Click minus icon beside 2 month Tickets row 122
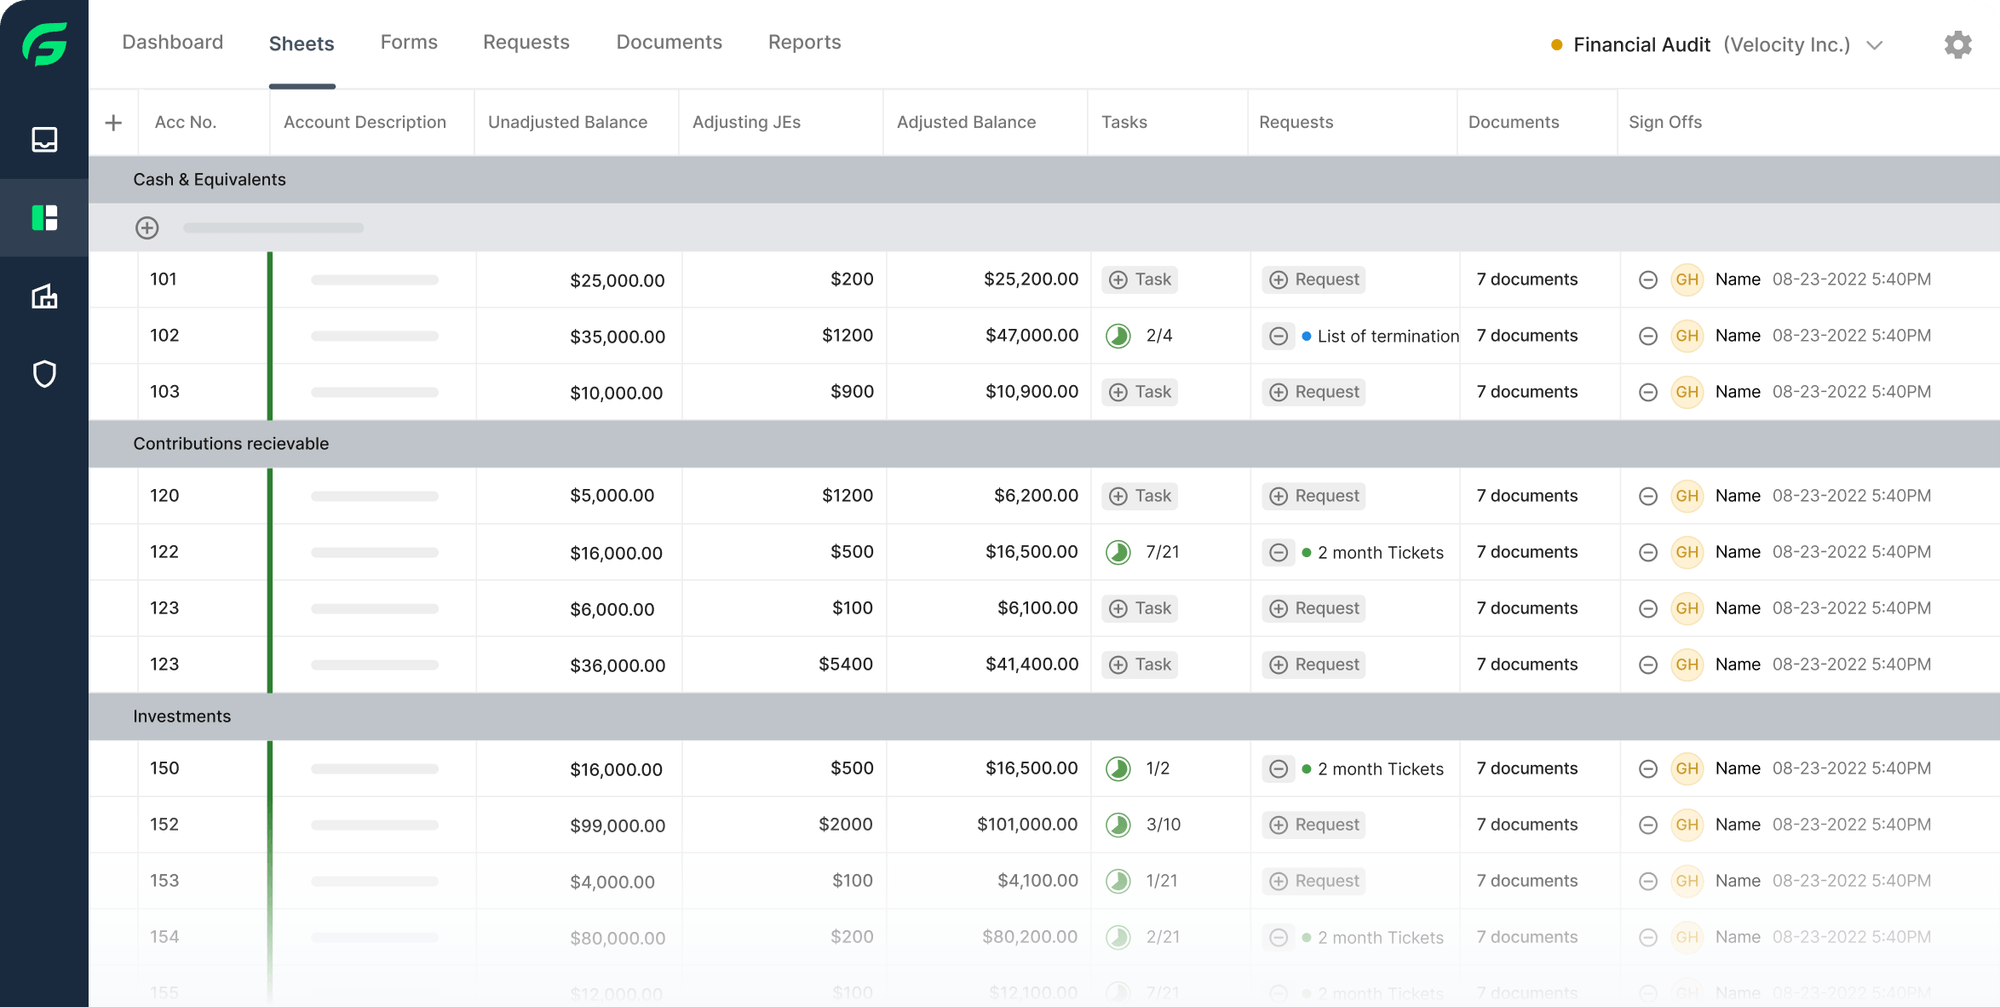2000x1007 pixels. coord(1278,552)
